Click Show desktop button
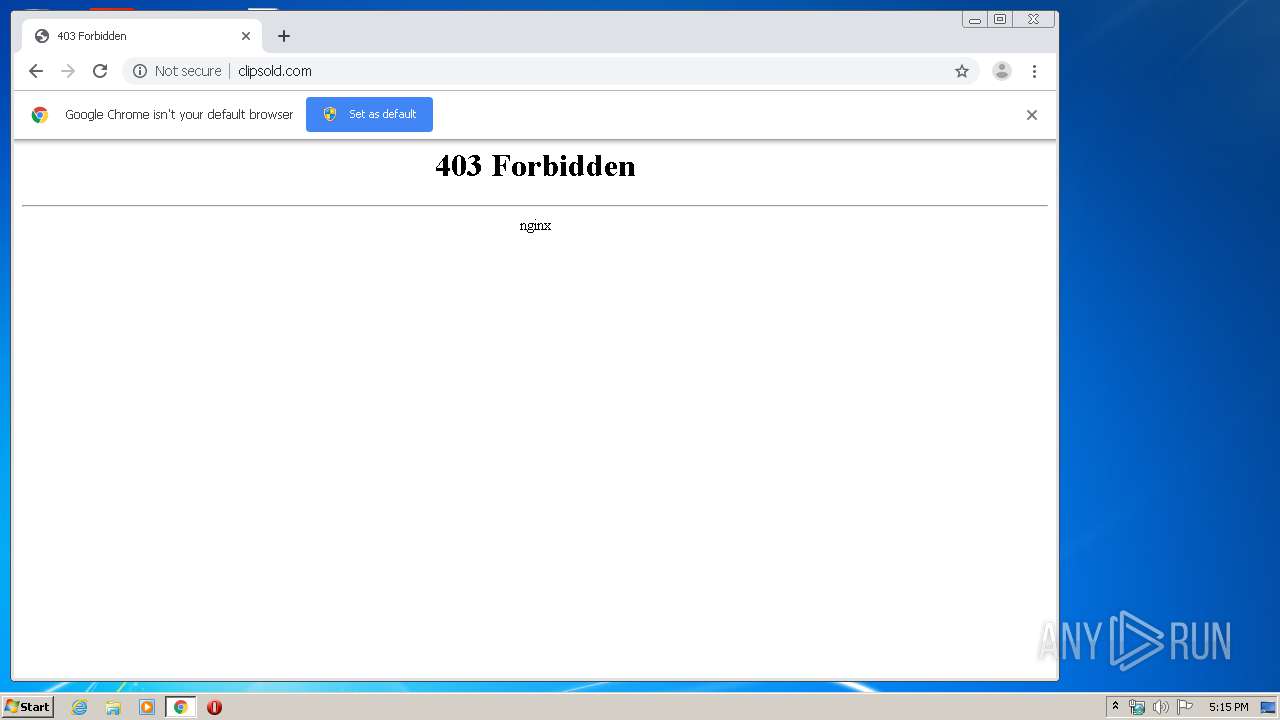Screen dimensions: 1280x720 pyautogui.click(x=1268, y=707)
